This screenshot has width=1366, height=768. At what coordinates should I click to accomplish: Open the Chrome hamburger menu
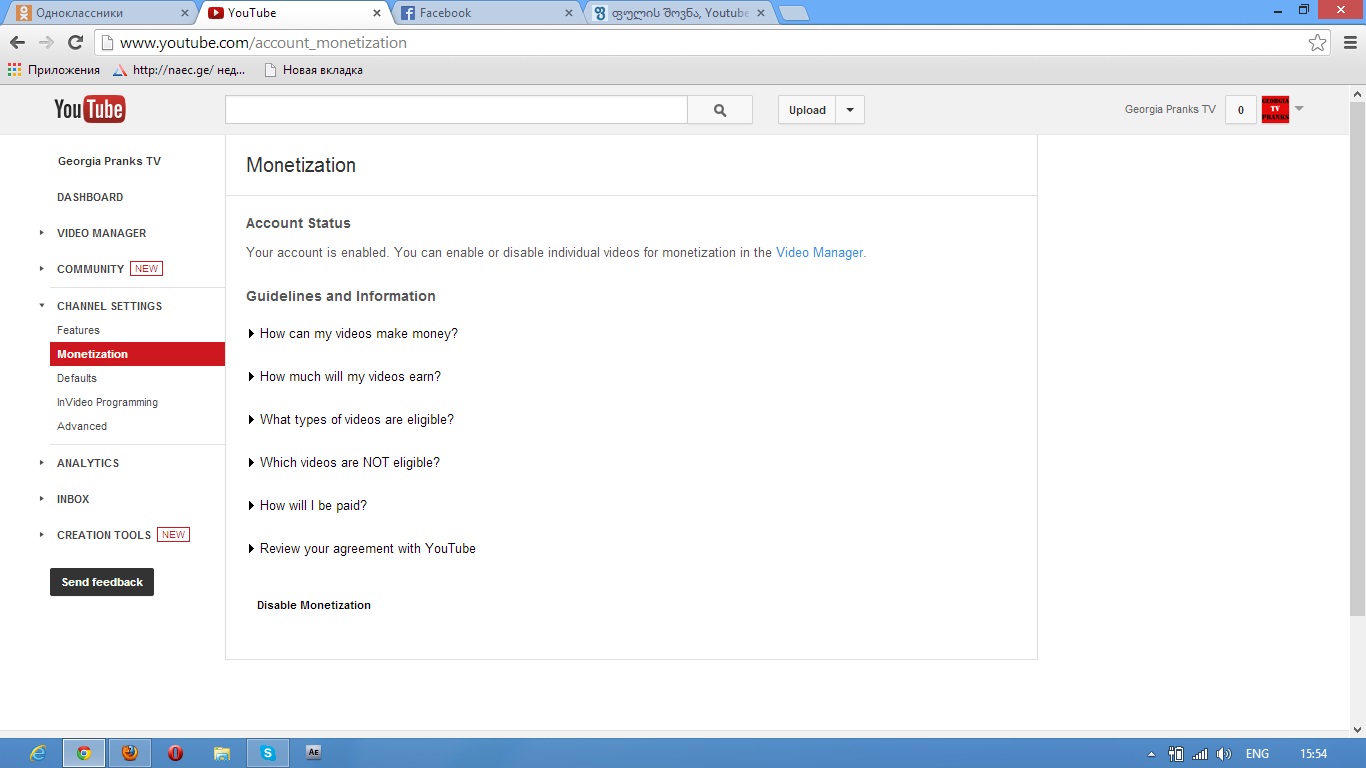[1350, 42]
